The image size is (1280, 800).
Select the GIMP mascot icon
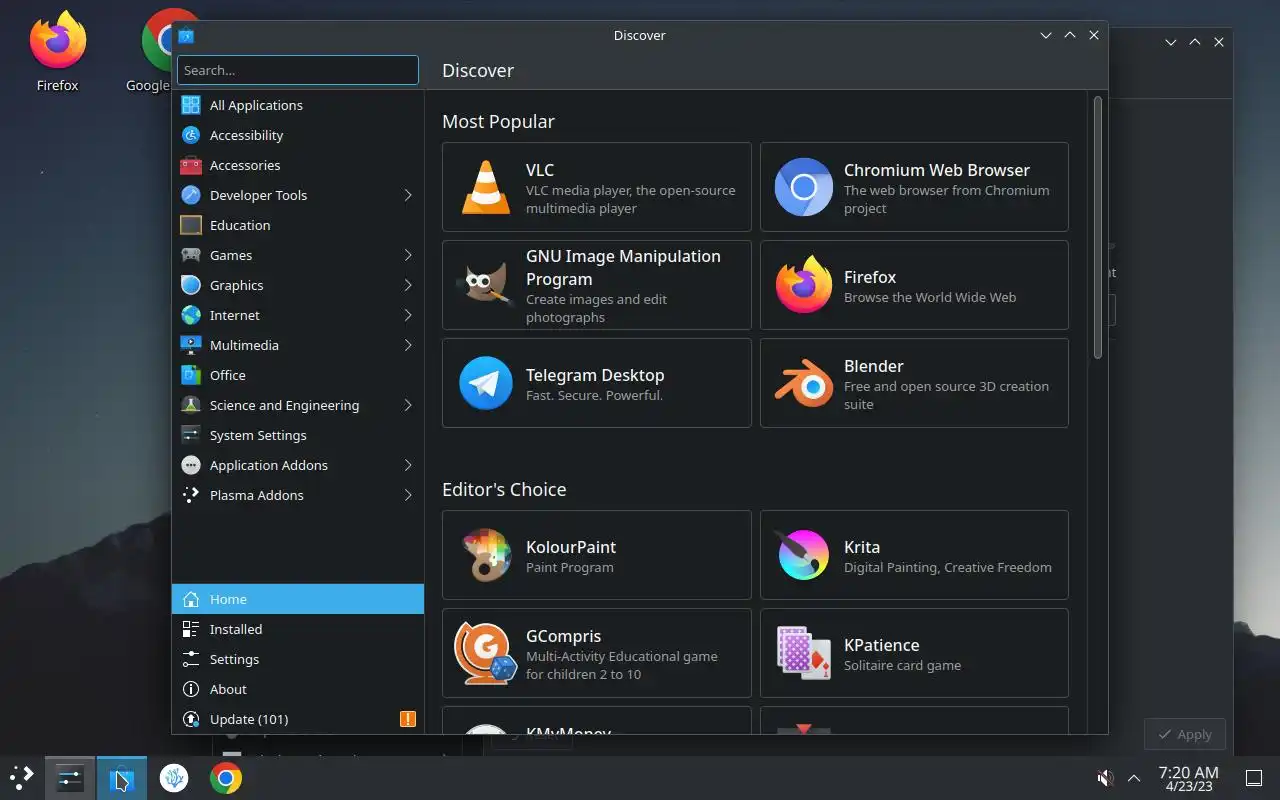click(485, 285)
